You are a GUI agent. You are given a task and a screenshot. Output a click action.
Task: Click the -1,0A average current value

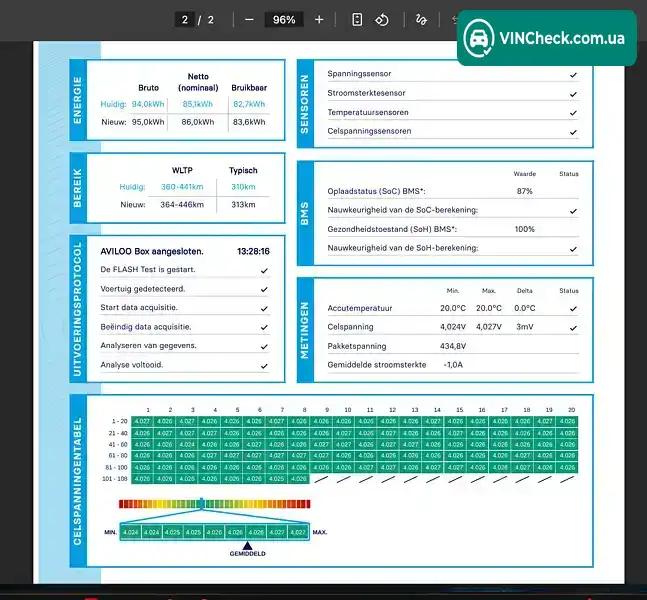[453, 365]
